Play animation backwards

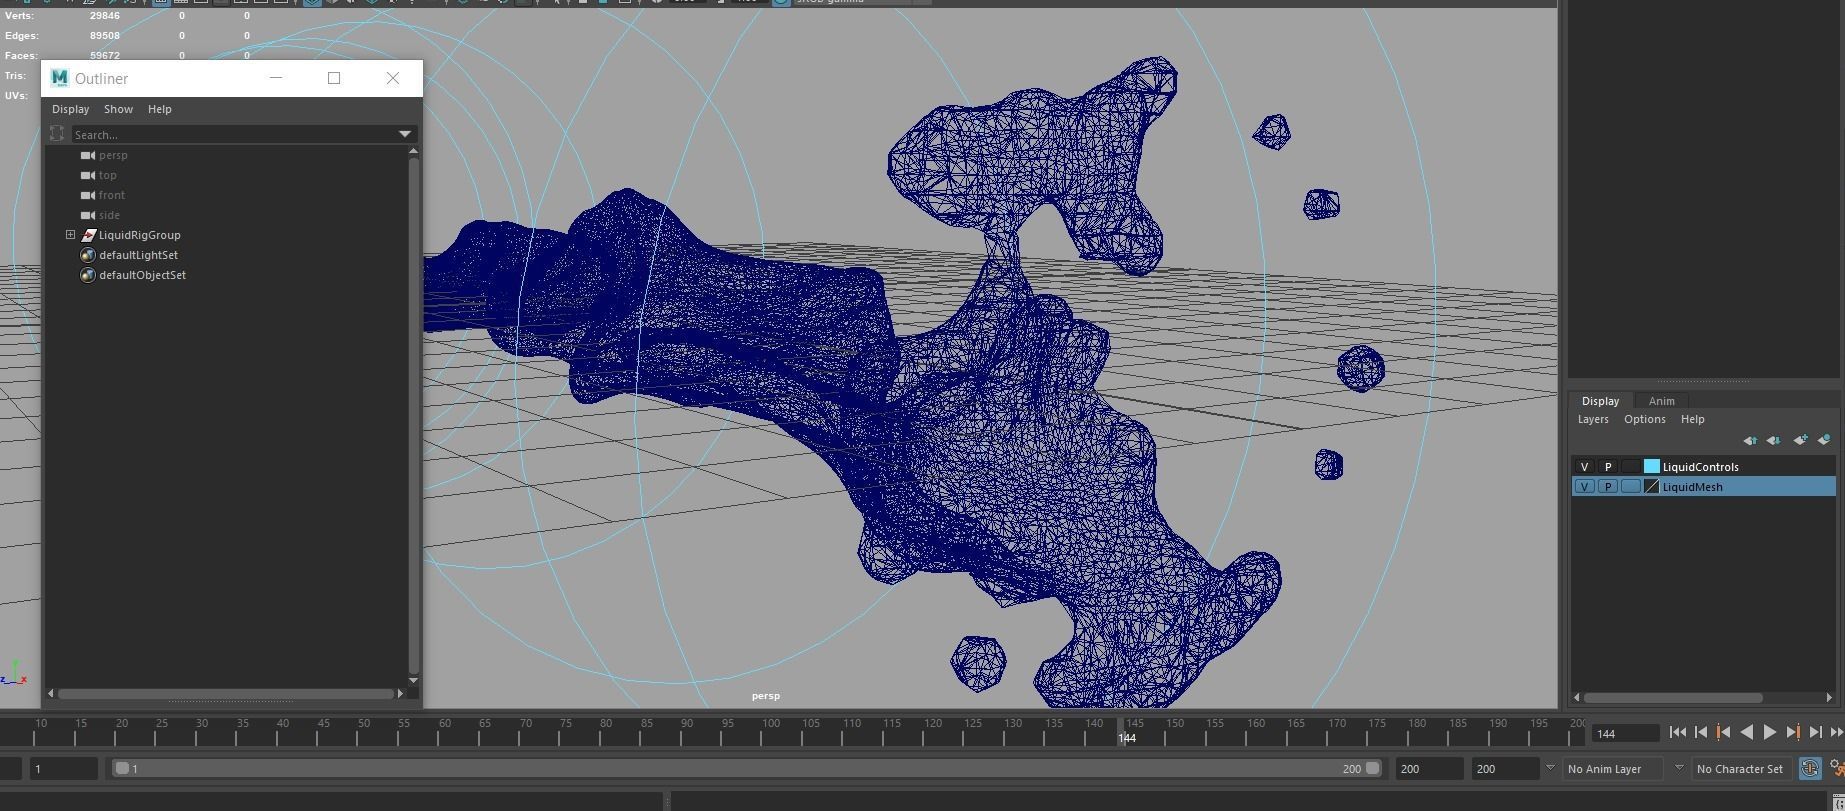pyautogui.click(x=1747, y=733)
